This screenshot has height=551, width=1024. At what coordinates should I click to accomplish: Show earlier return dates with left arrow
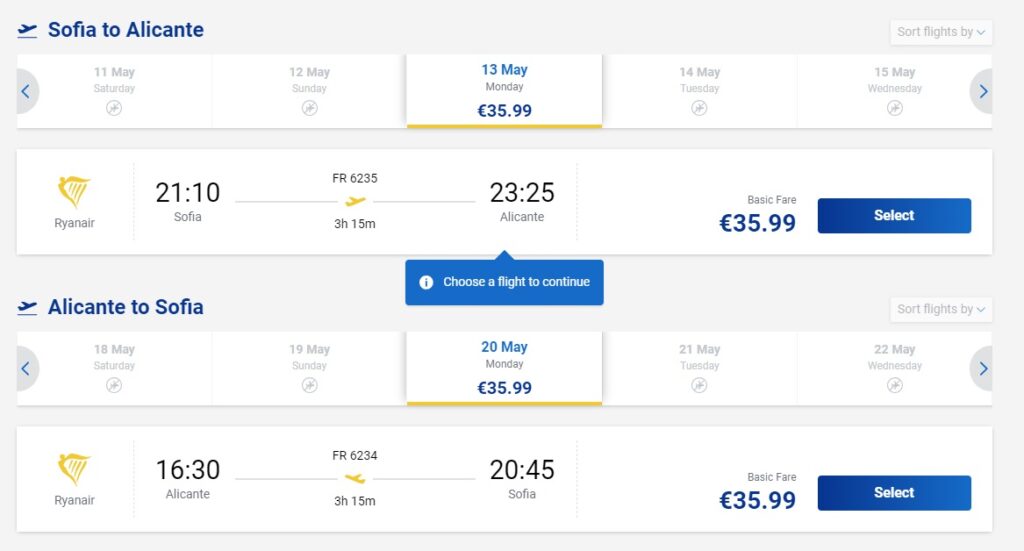(x=26, y=368)
